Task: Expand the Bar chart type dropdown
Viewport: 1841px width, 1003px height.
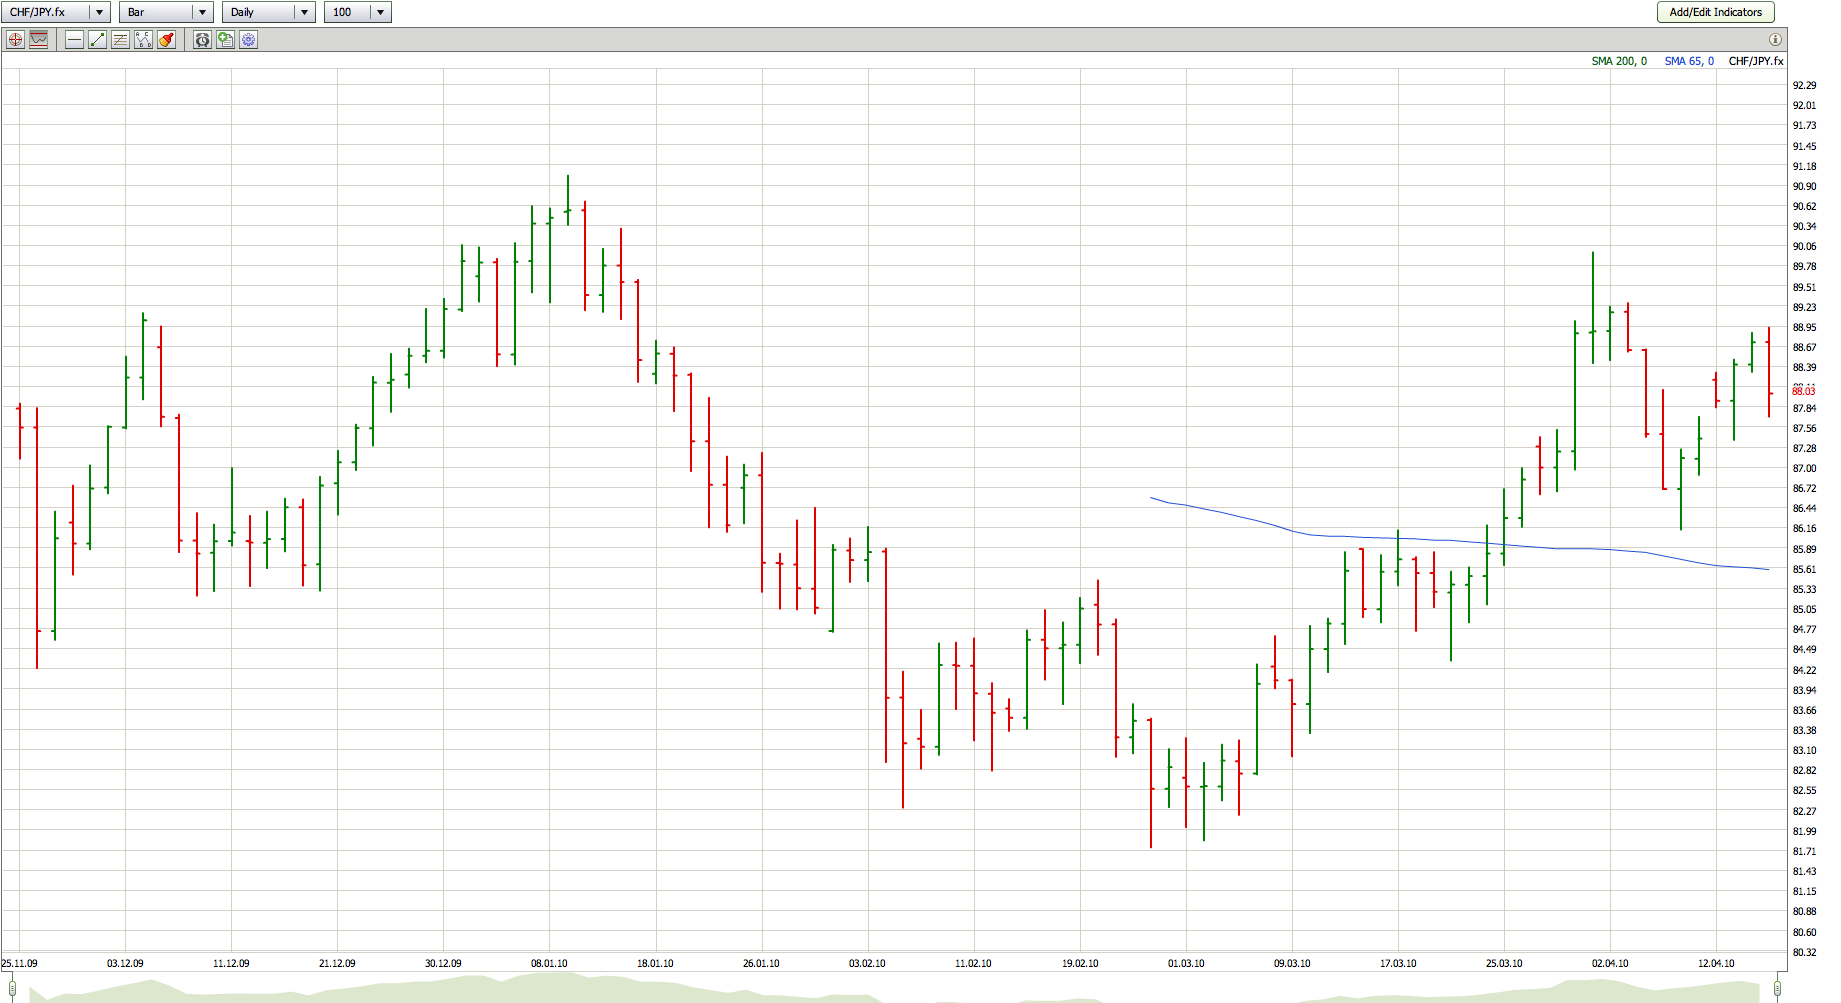Action: click(x=202, y=12)
